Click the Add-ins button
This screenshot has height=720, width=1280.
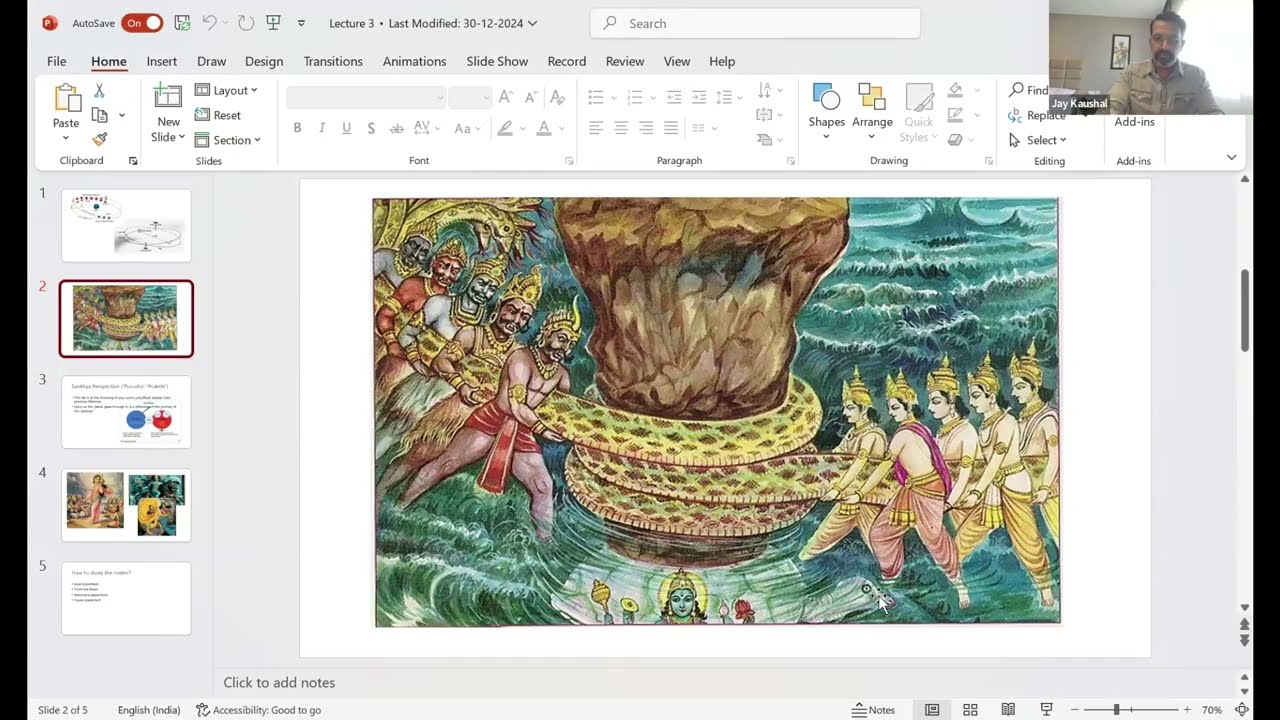pyautogui.click(x=1134, y=121)
